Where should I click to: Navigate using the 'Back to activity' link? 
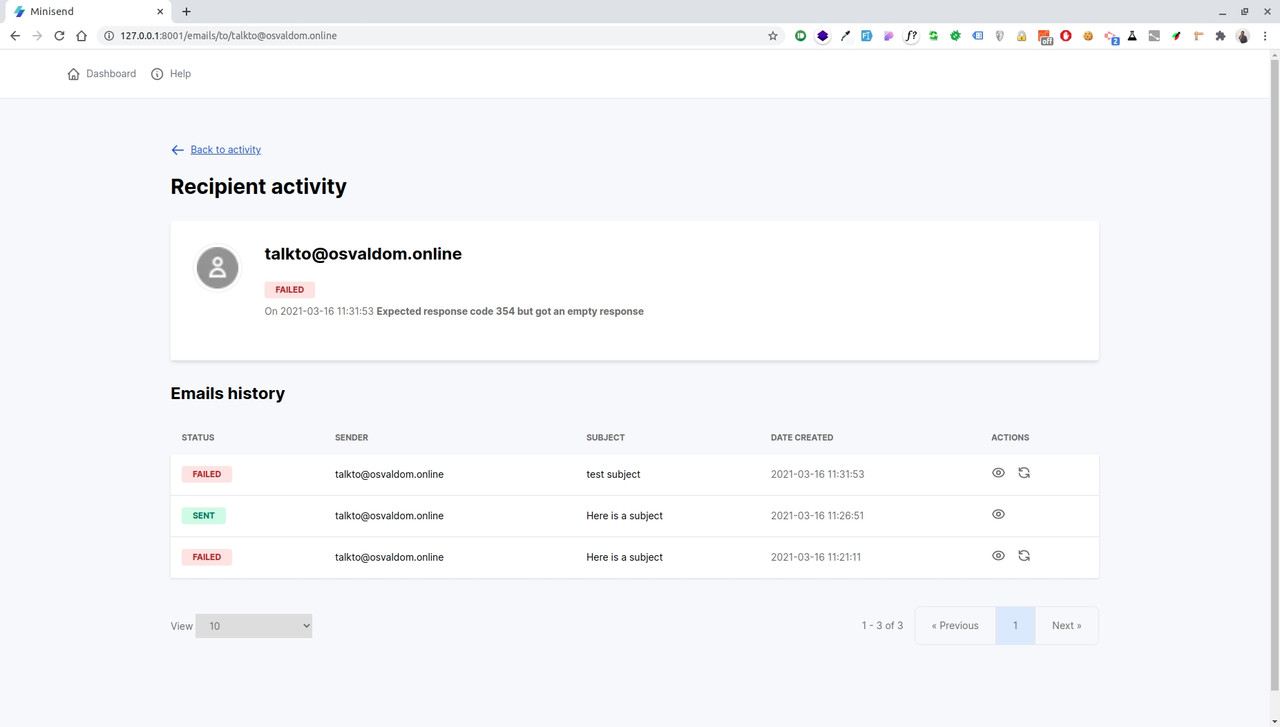225,149
